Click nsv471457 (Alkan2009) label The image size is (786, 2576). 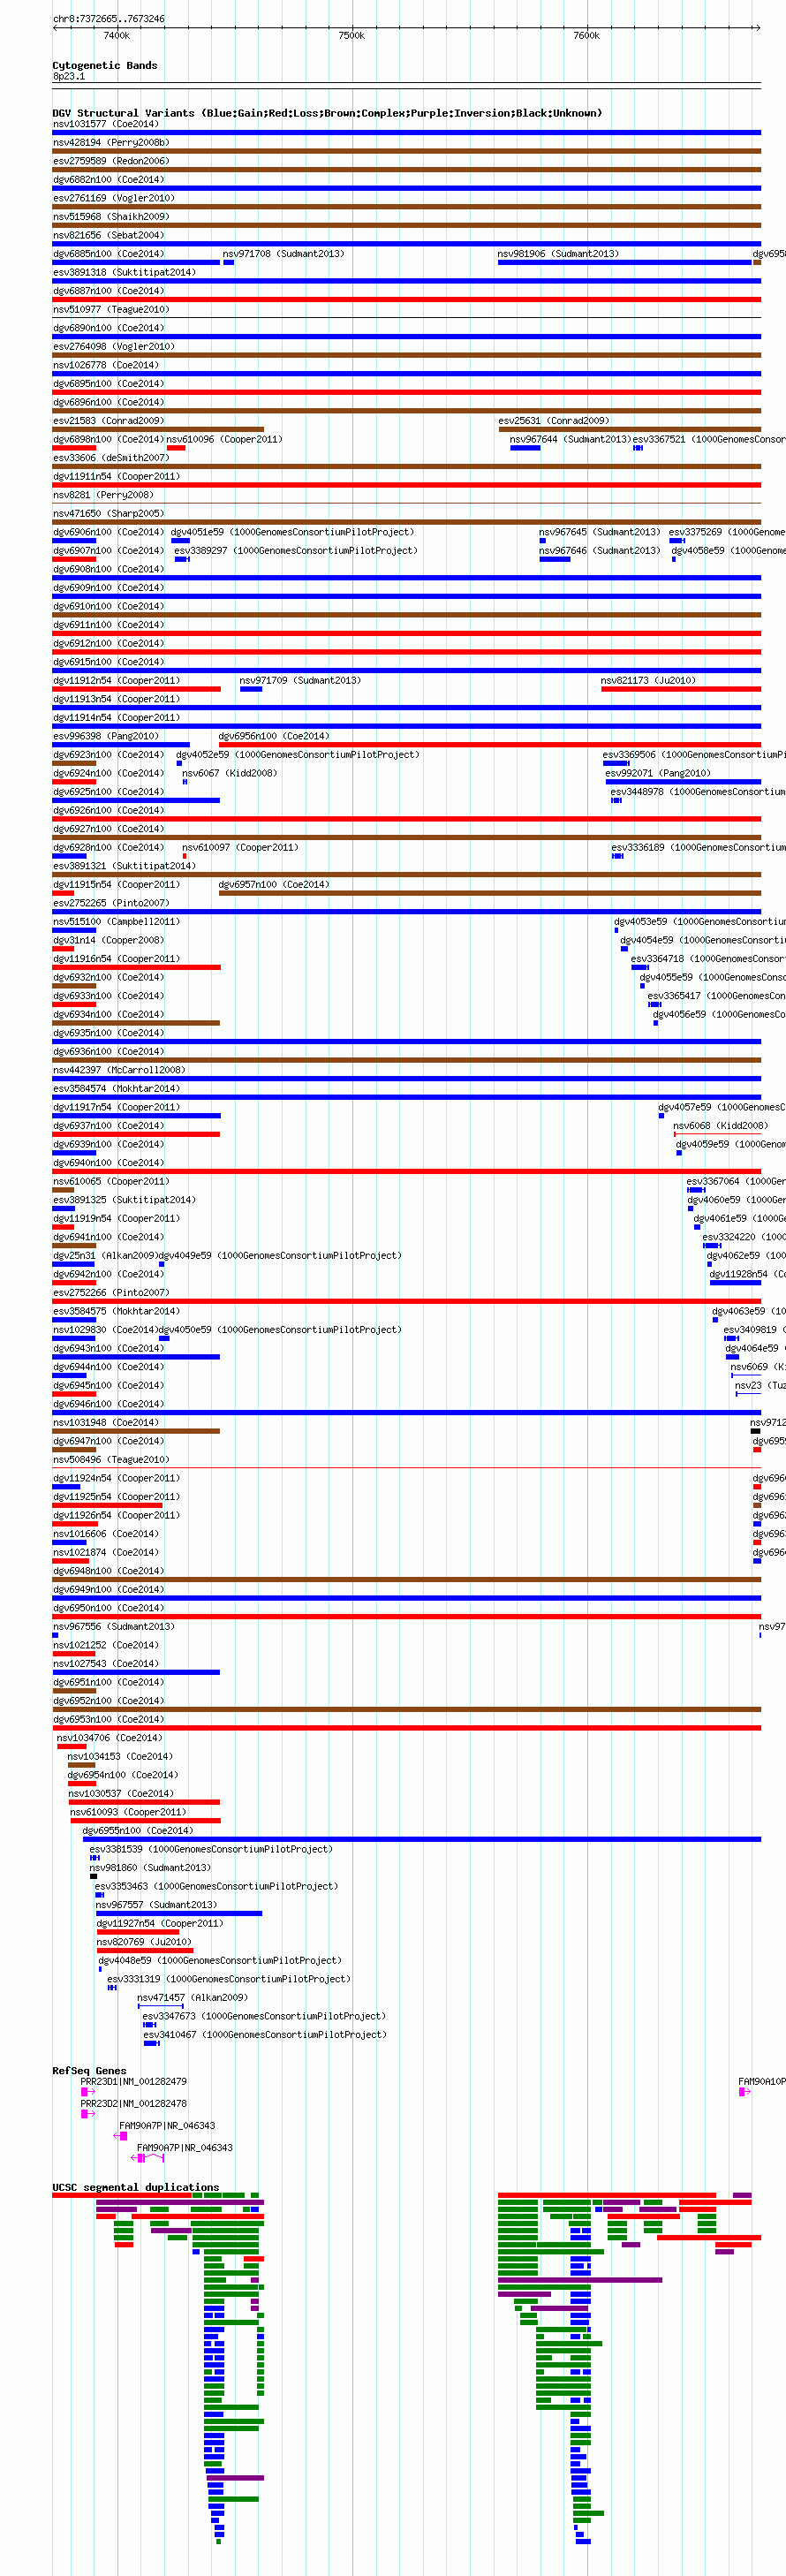coord(192,1998)
